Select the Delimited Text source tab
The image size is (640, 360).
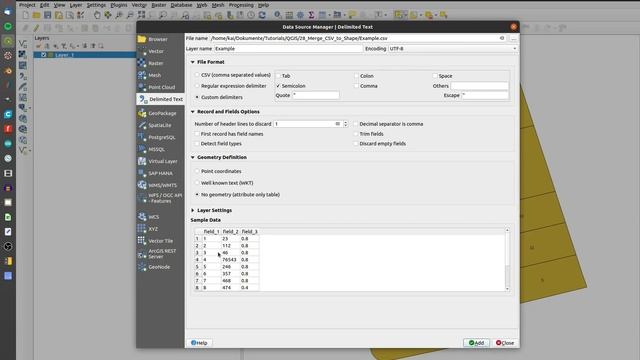pos(160,99)
